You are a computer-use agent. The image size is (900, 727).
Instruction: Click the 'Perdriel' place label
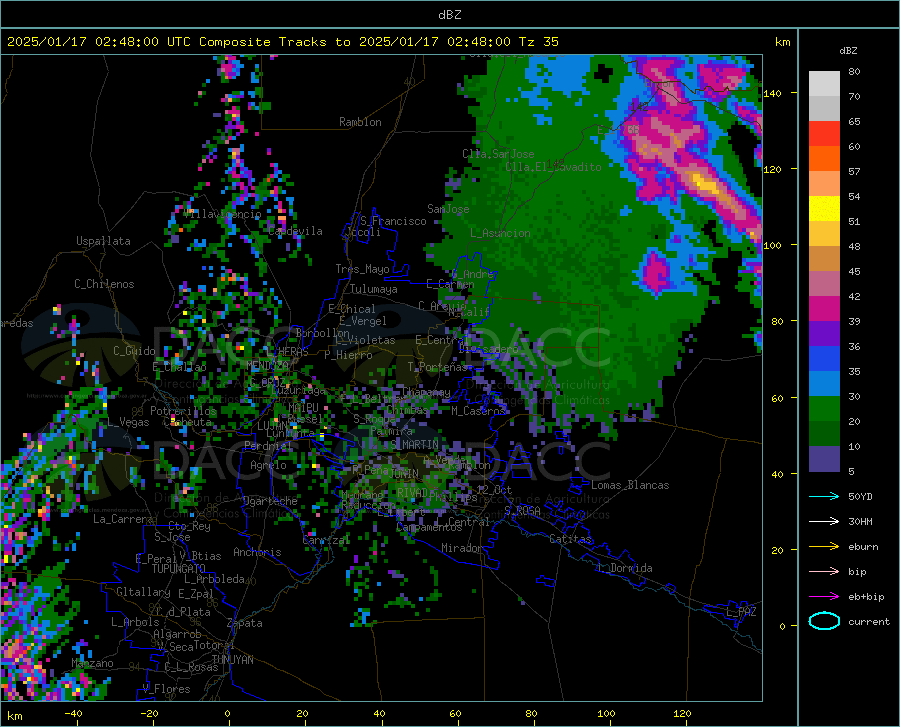(268, 446)
